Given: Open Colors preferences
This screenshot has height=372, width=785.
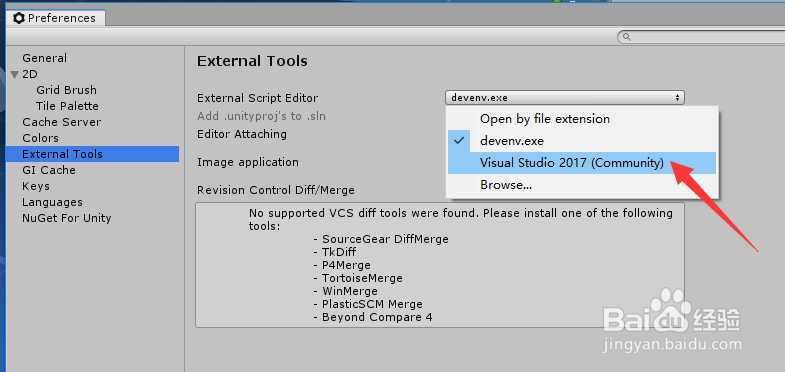Looking at the screenshot, I should pyautogui.click(x=41, y=138).
